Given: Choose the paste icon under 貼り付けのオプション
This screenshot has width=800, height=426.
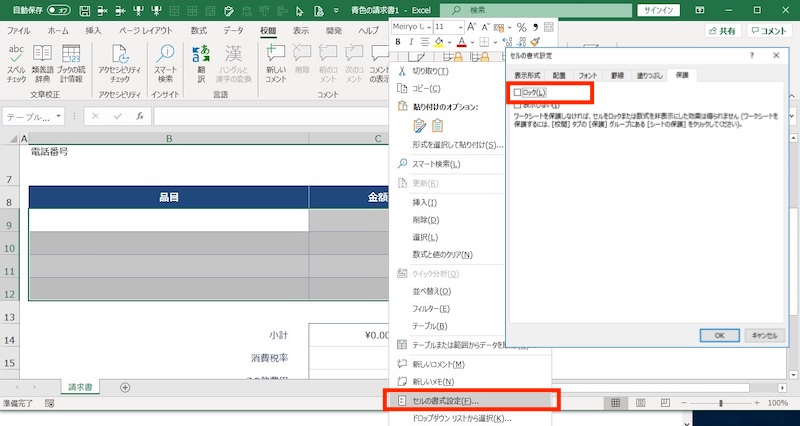Looking at the screenshot, I should coord(437,125).
